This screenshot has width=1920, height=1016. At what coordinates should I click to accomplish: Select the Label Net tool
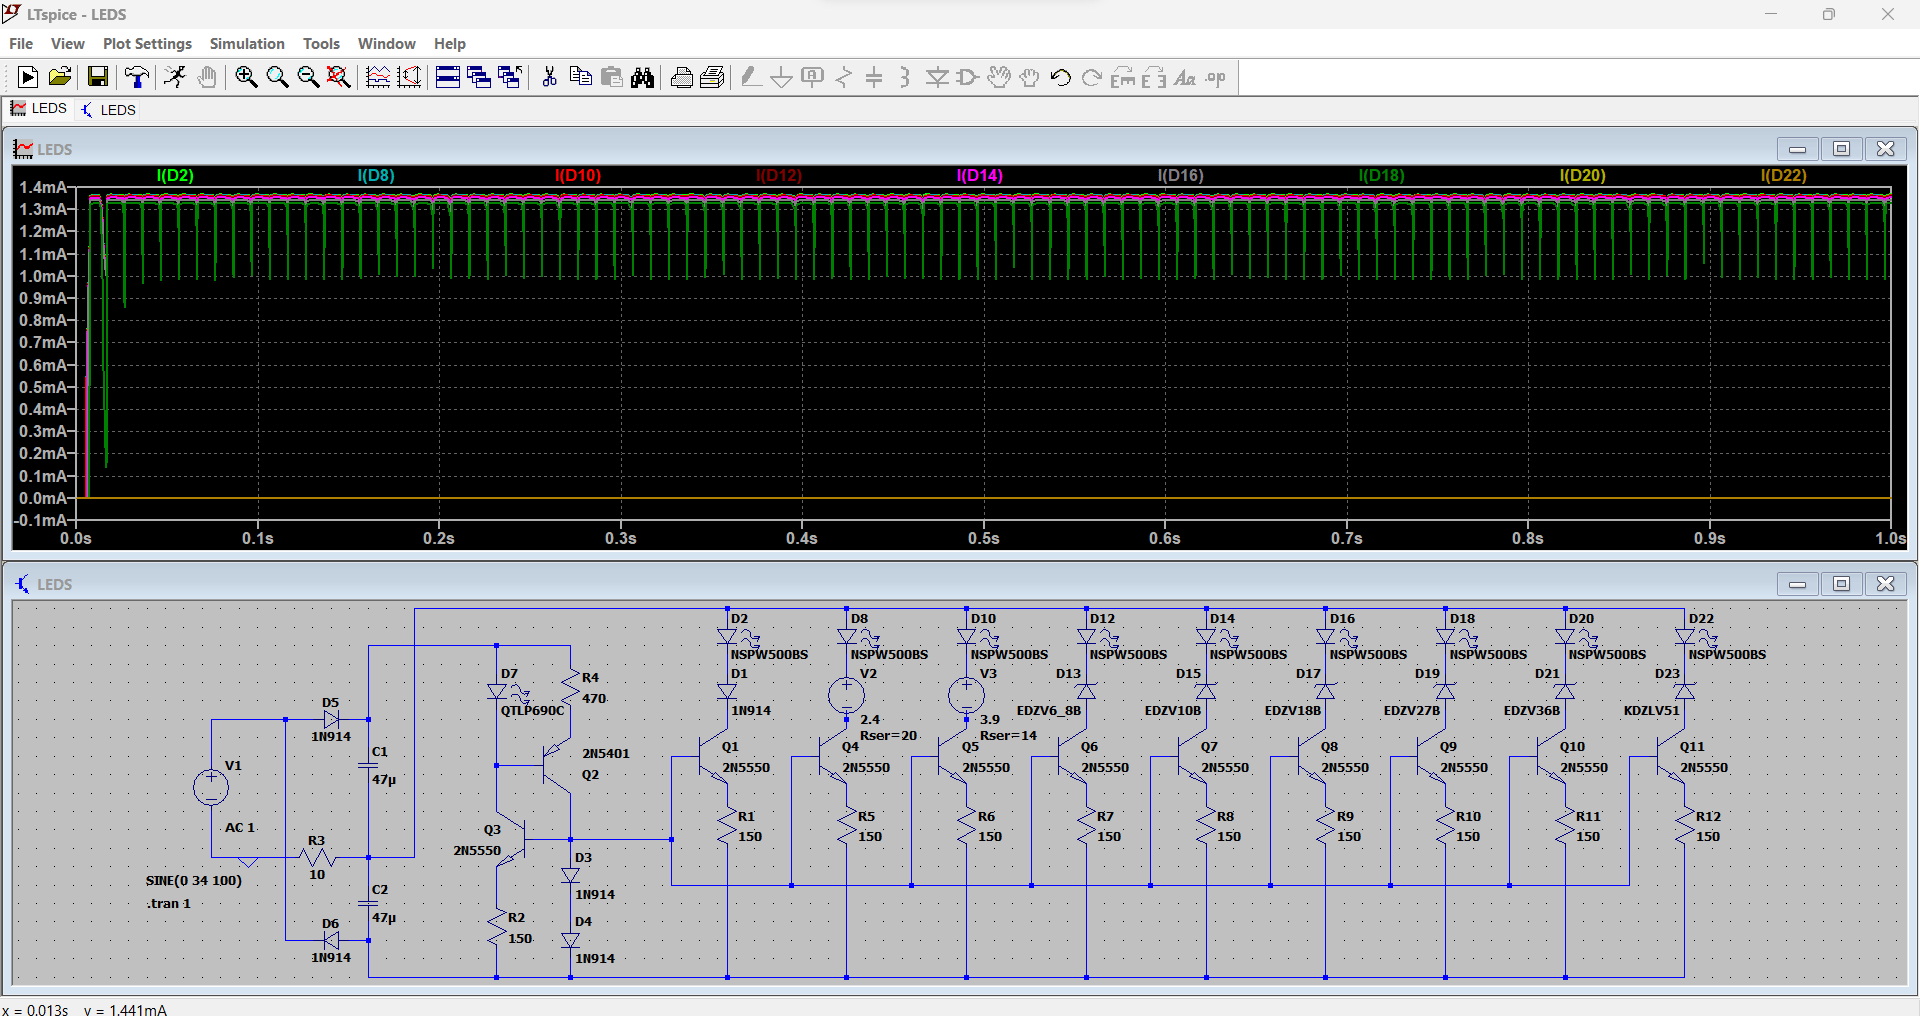(813, 77)
